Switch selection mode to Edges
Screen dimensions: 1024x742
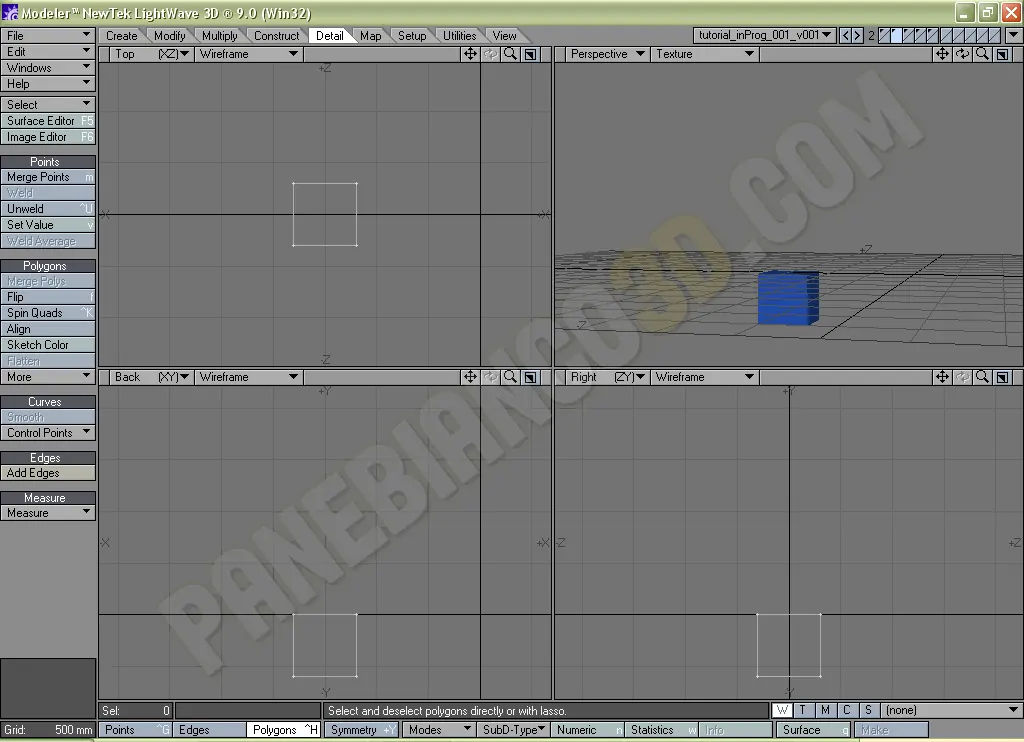pyautogui.click(x=209, y=730)
